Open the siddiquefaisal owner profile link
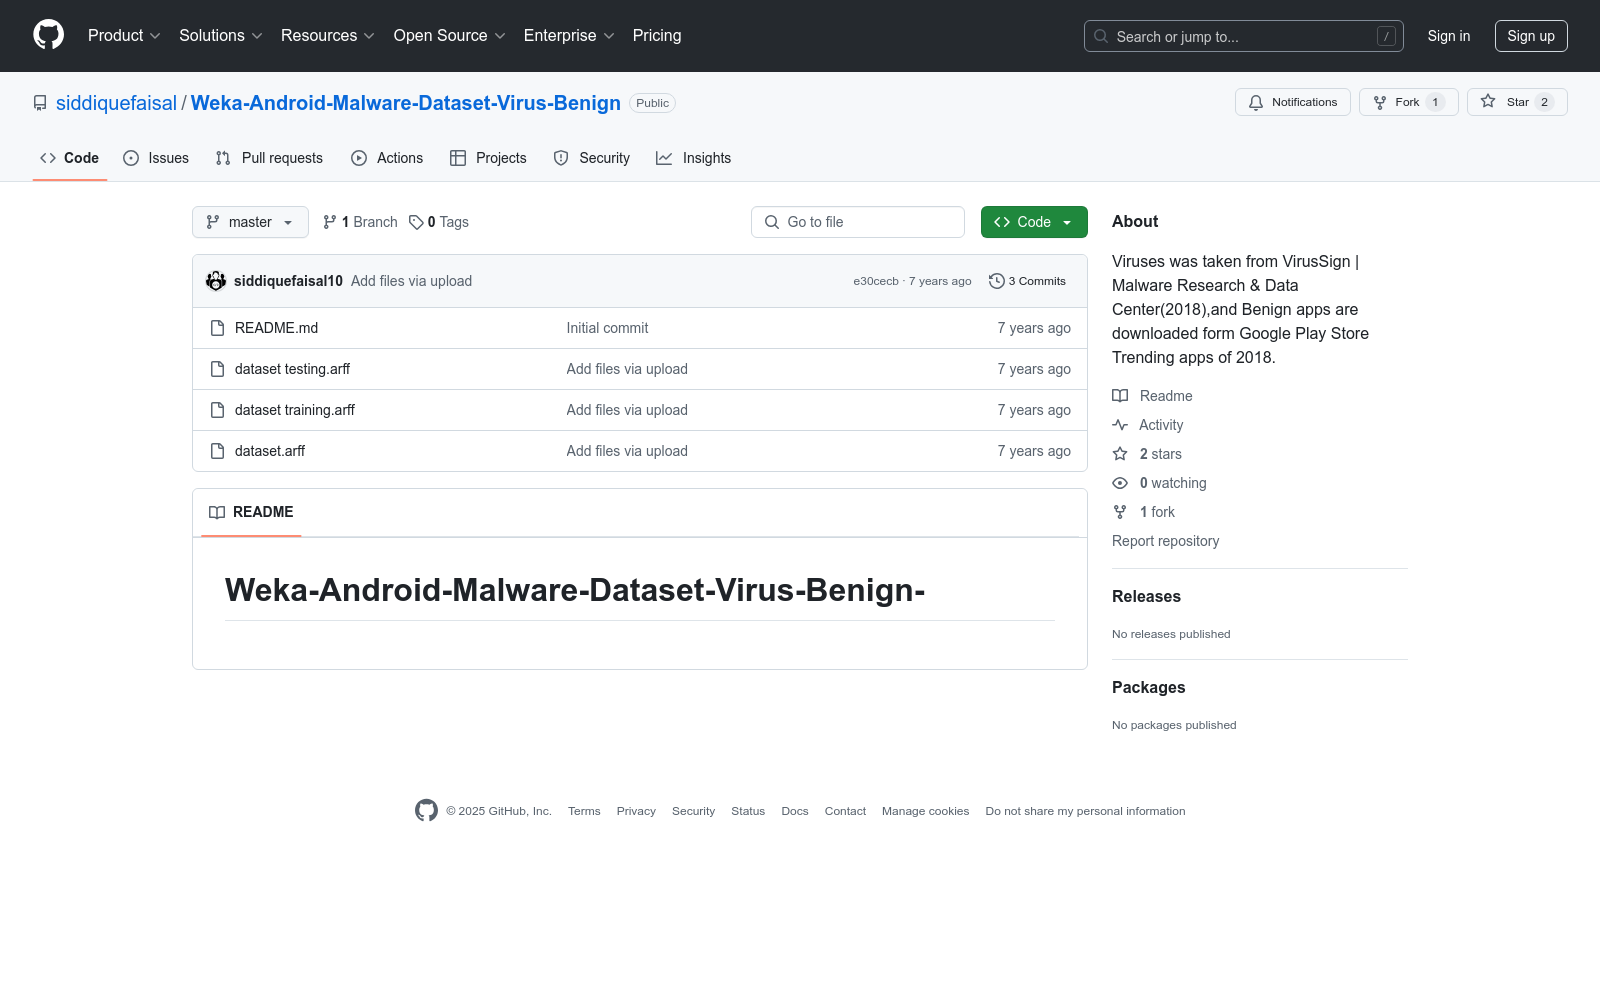The width and height of the screenshot is (1600, 1000). (x=116, y=103)
